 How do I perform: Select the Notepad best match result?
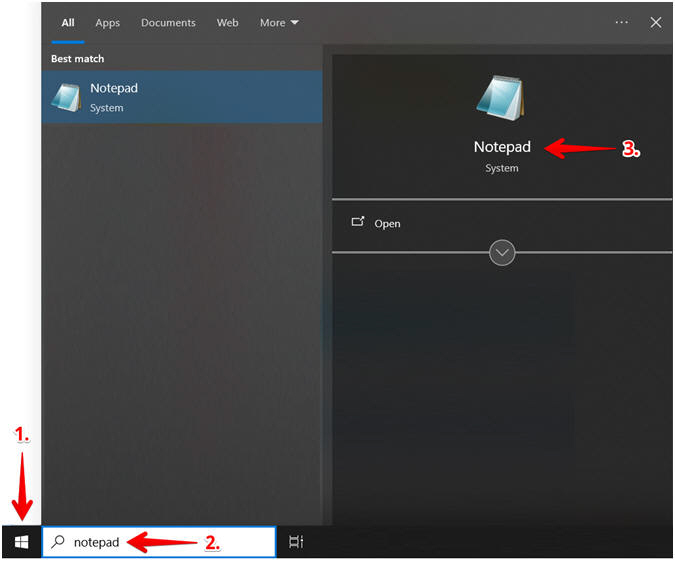(182, 97)
